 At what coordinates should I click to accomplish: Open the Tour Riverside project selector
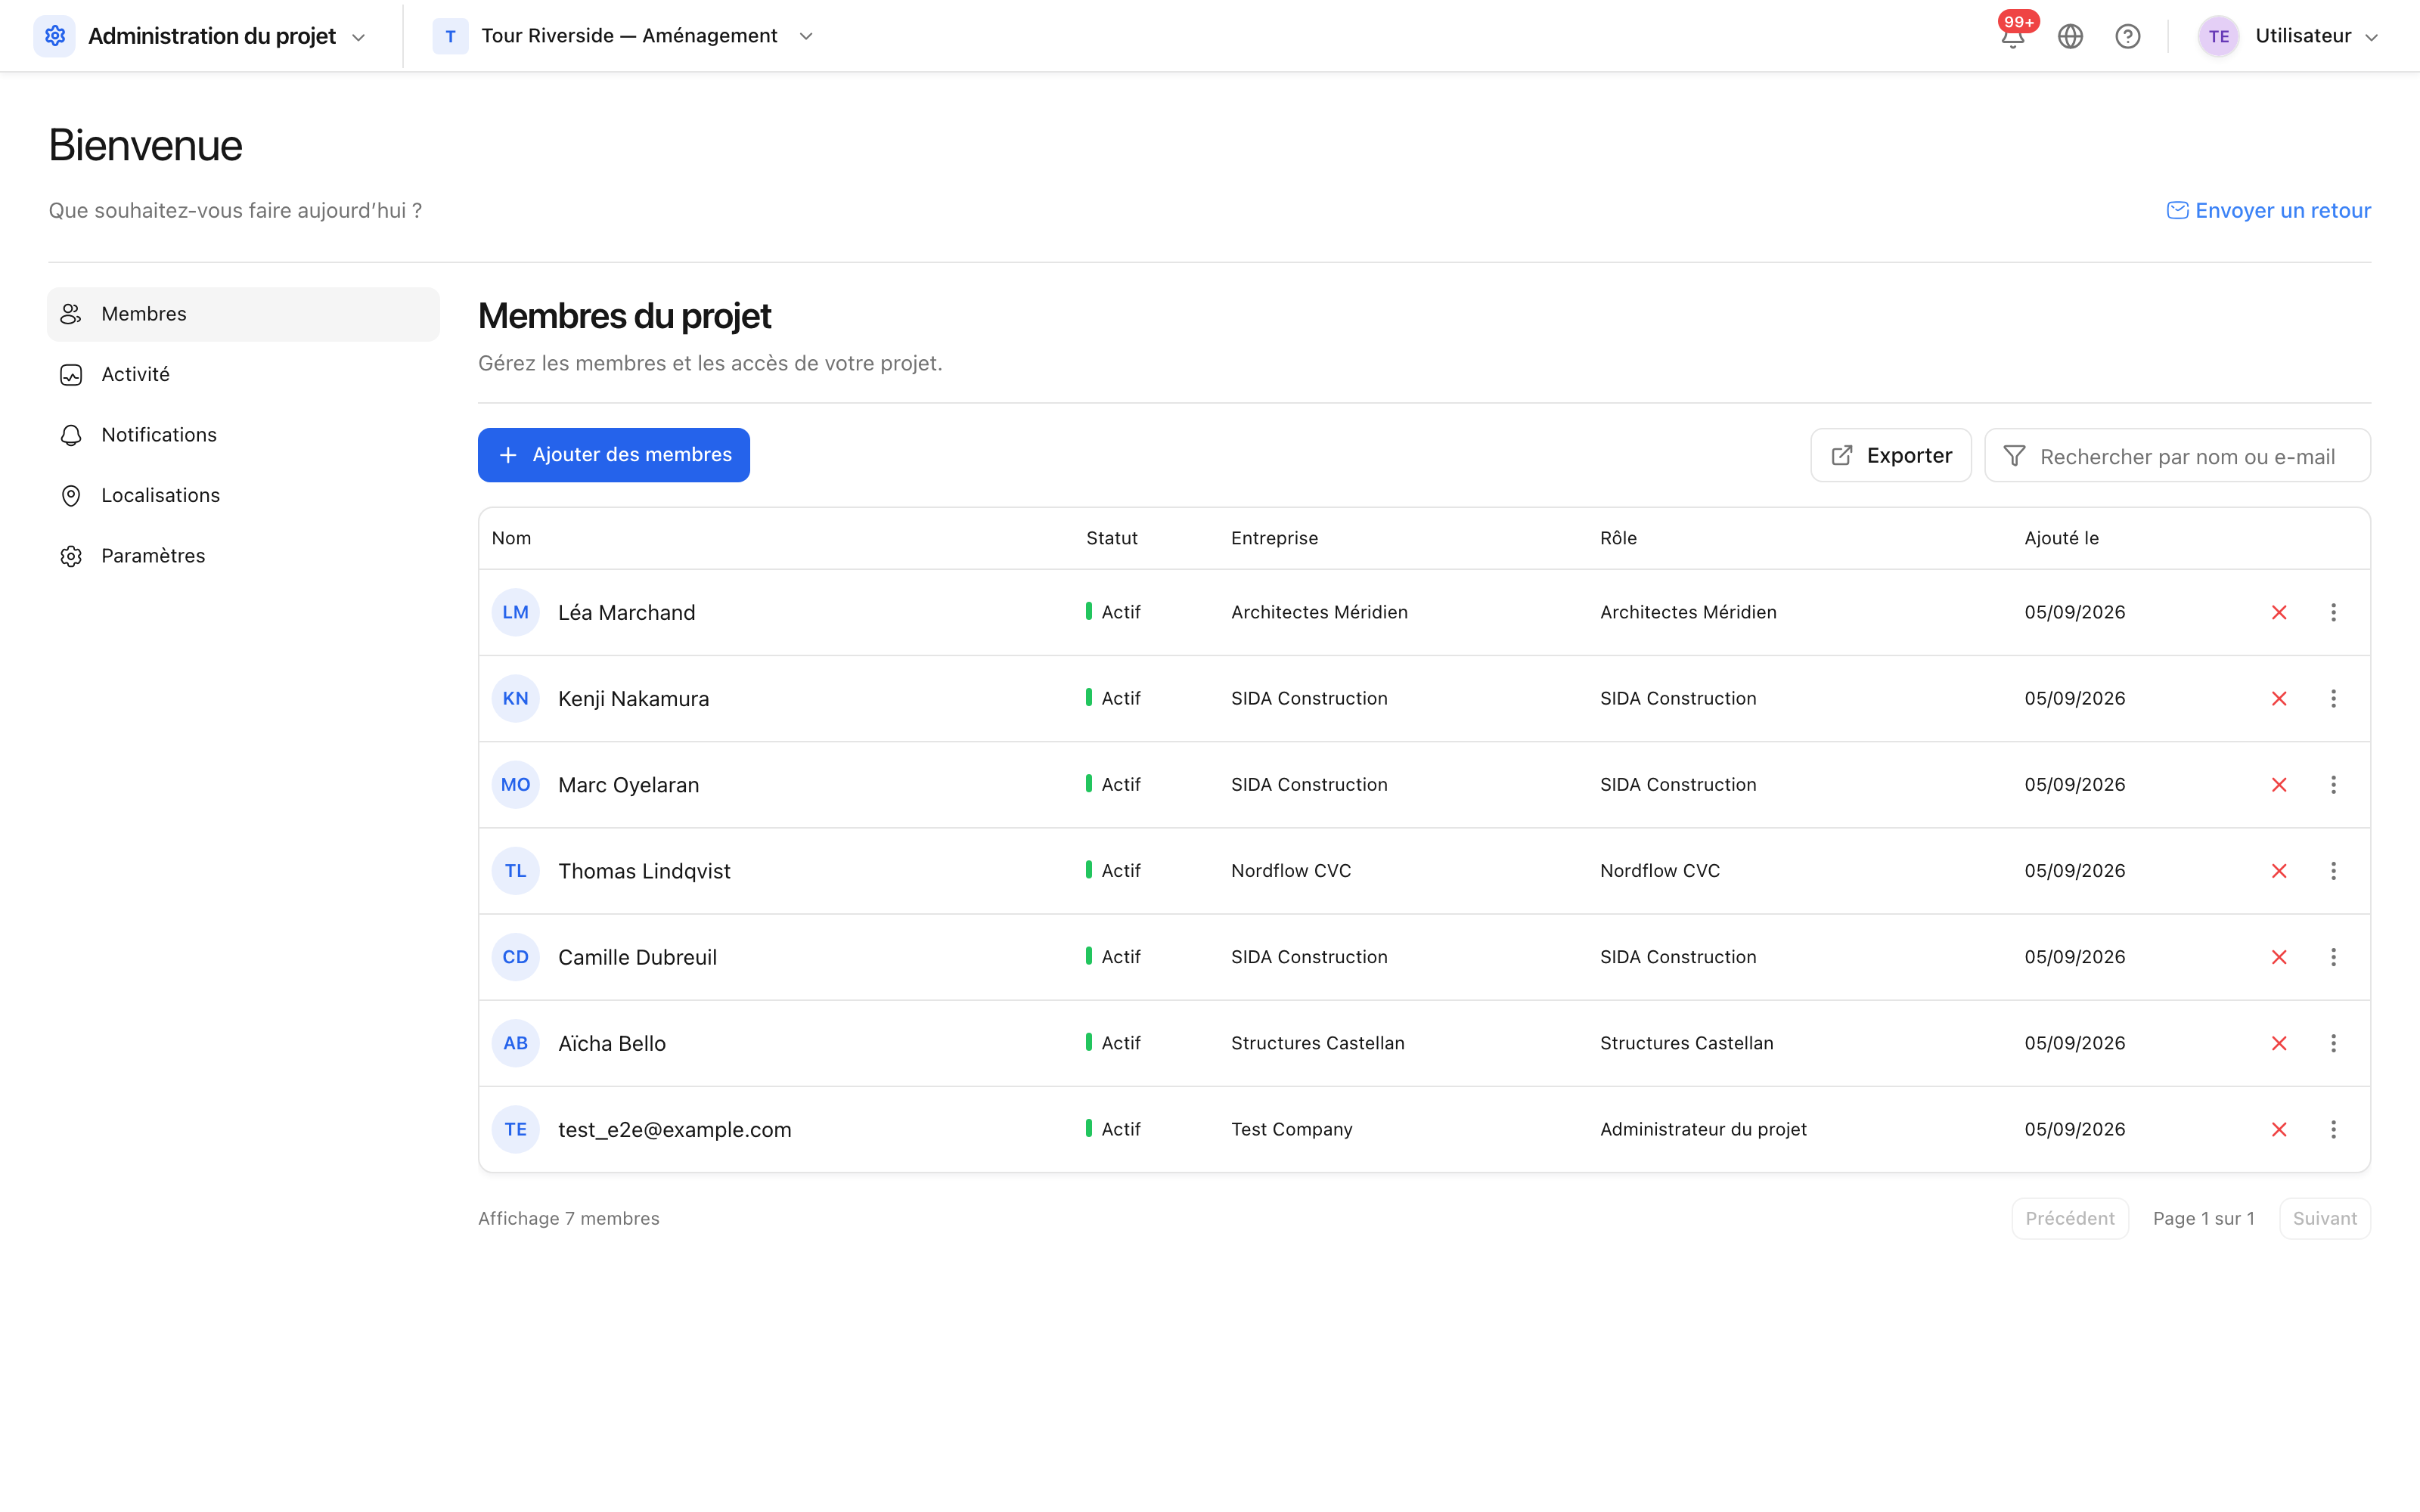click(624, 36)
